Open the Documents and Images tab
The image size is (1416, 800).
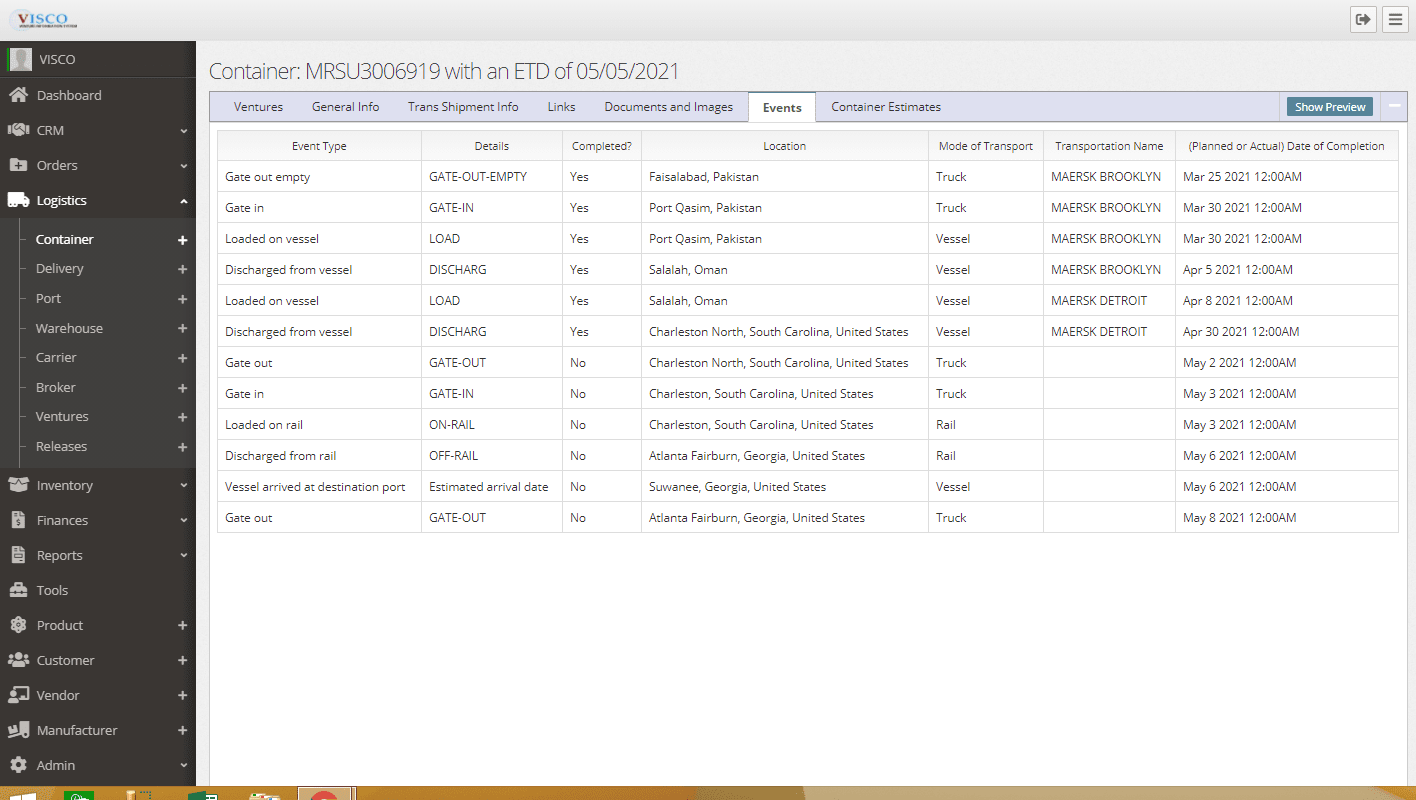click(668, 107)
